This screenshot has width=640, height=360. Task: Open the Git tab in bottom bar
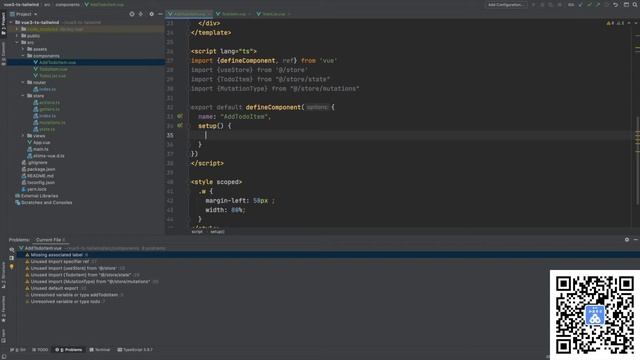pos(18,350)
